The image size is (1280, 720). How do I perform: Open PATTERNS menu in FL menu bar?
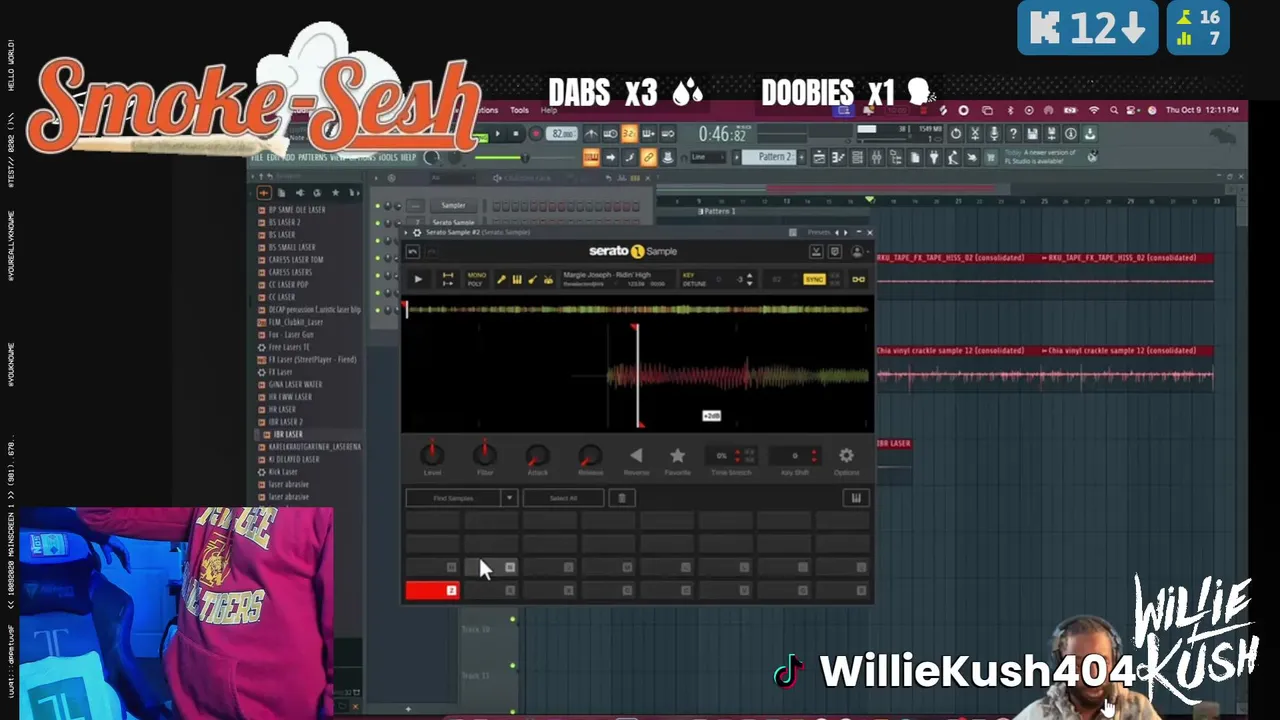coord(313,157)
